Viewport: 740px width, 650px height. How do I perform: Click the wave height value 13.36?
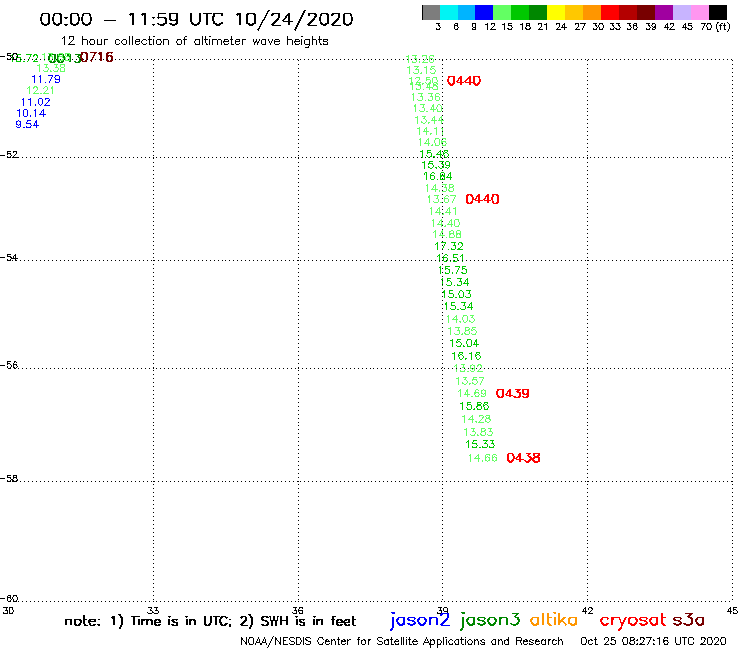(426, 97)
